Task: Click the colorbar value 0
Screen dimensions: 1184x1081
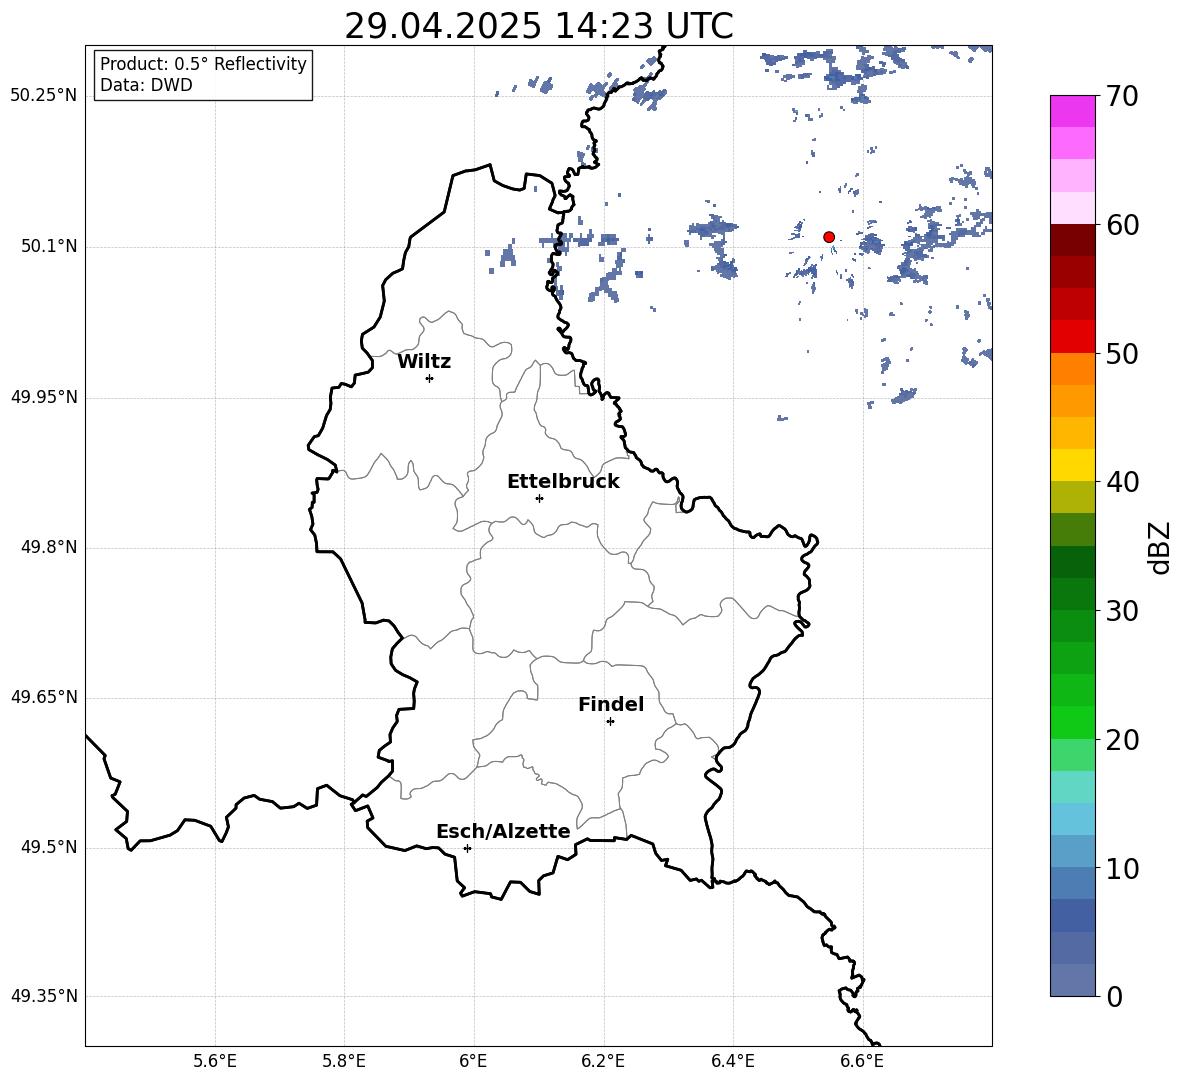Action: [1114, 996]
